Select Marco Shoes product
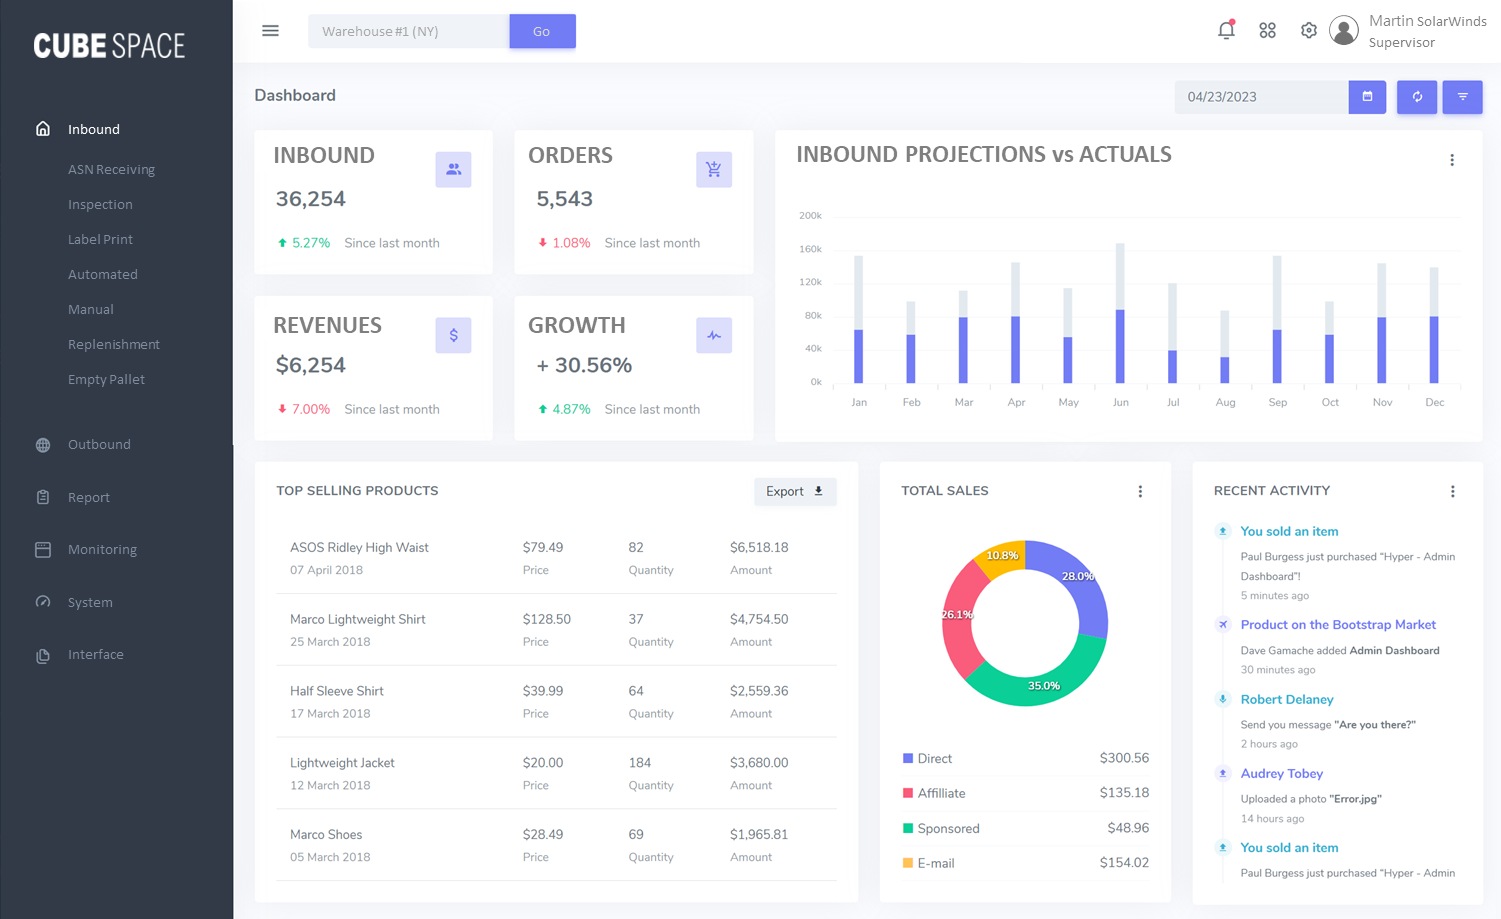 pyautogui.click(x=326, y=835)
